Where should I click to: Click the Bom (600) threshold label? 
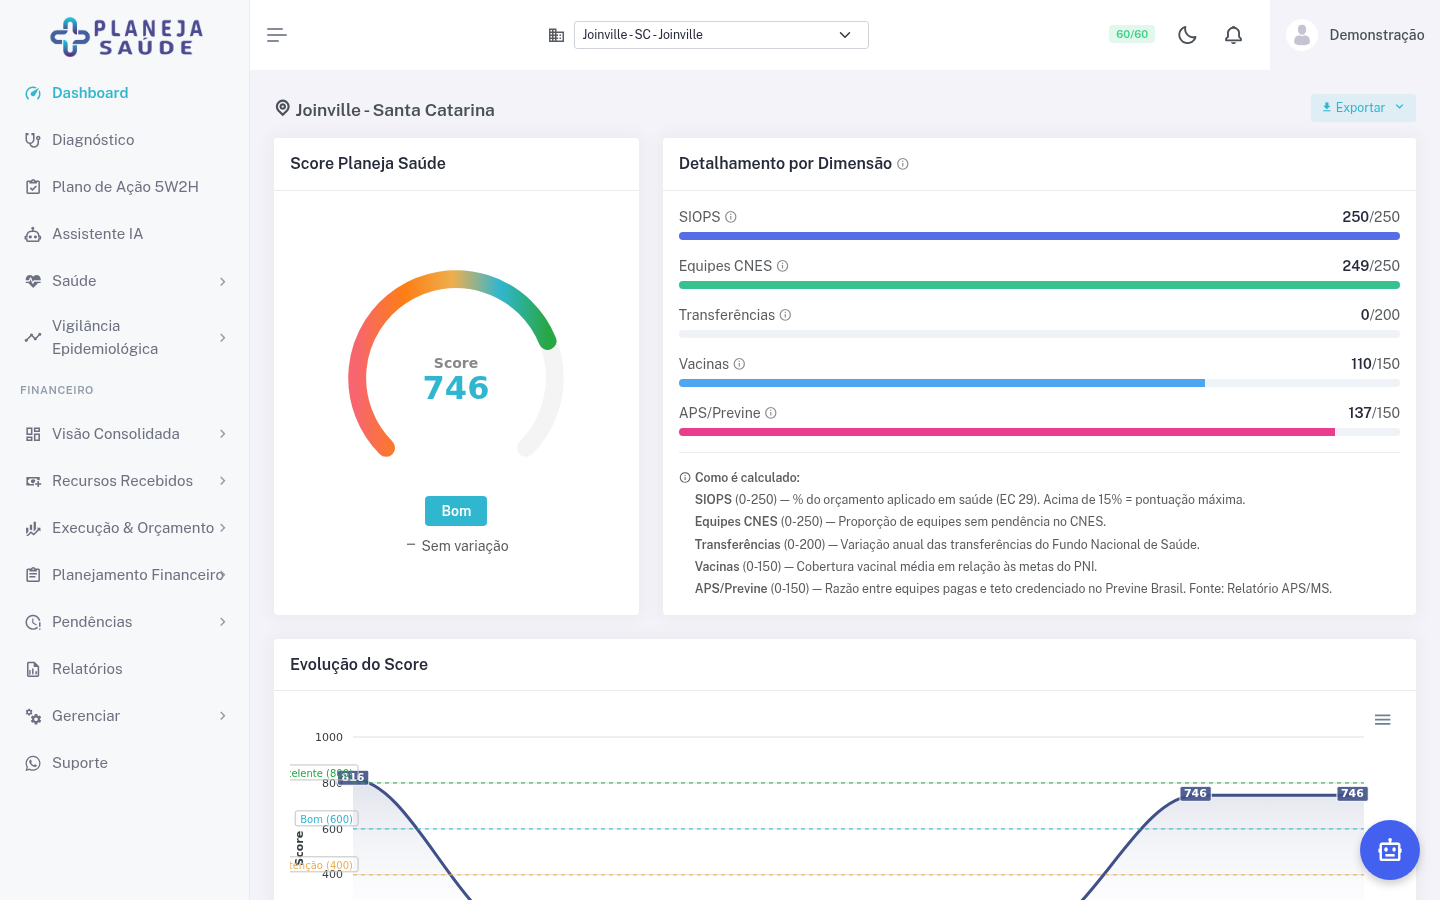pos(326,819)
